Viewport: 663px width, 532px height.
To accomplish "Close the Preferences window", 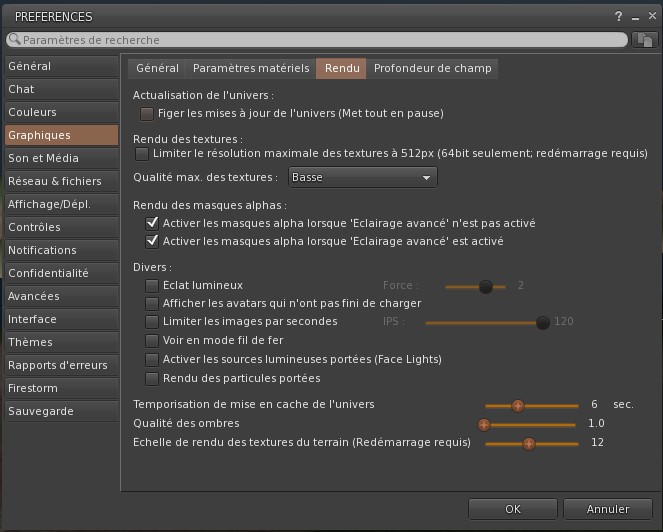I will tap(649, 17).
